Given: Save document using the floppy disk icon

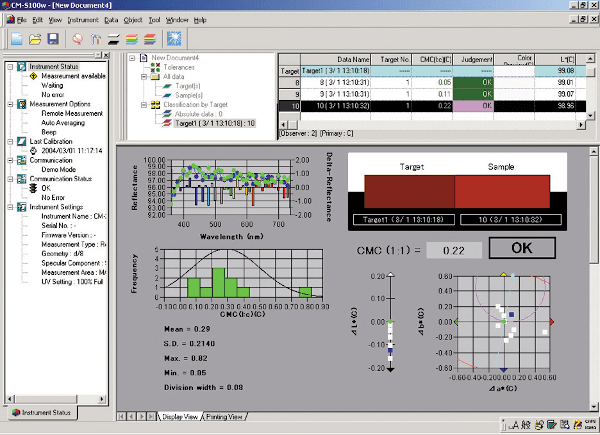Looking at the screenshot, I should 52,39.
